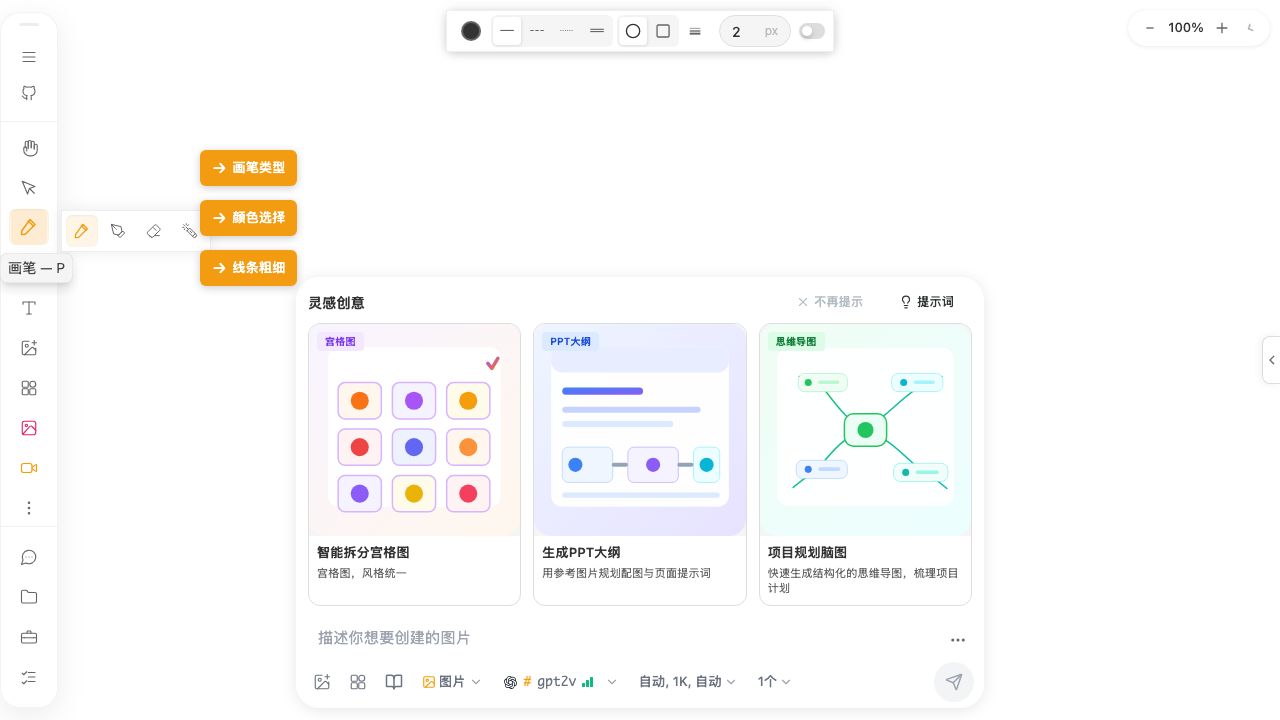Select the solid line style

click(x=507, y=31)
